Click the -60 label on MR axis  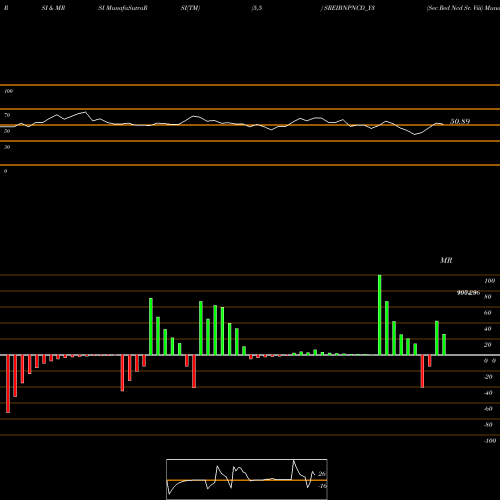488,409
